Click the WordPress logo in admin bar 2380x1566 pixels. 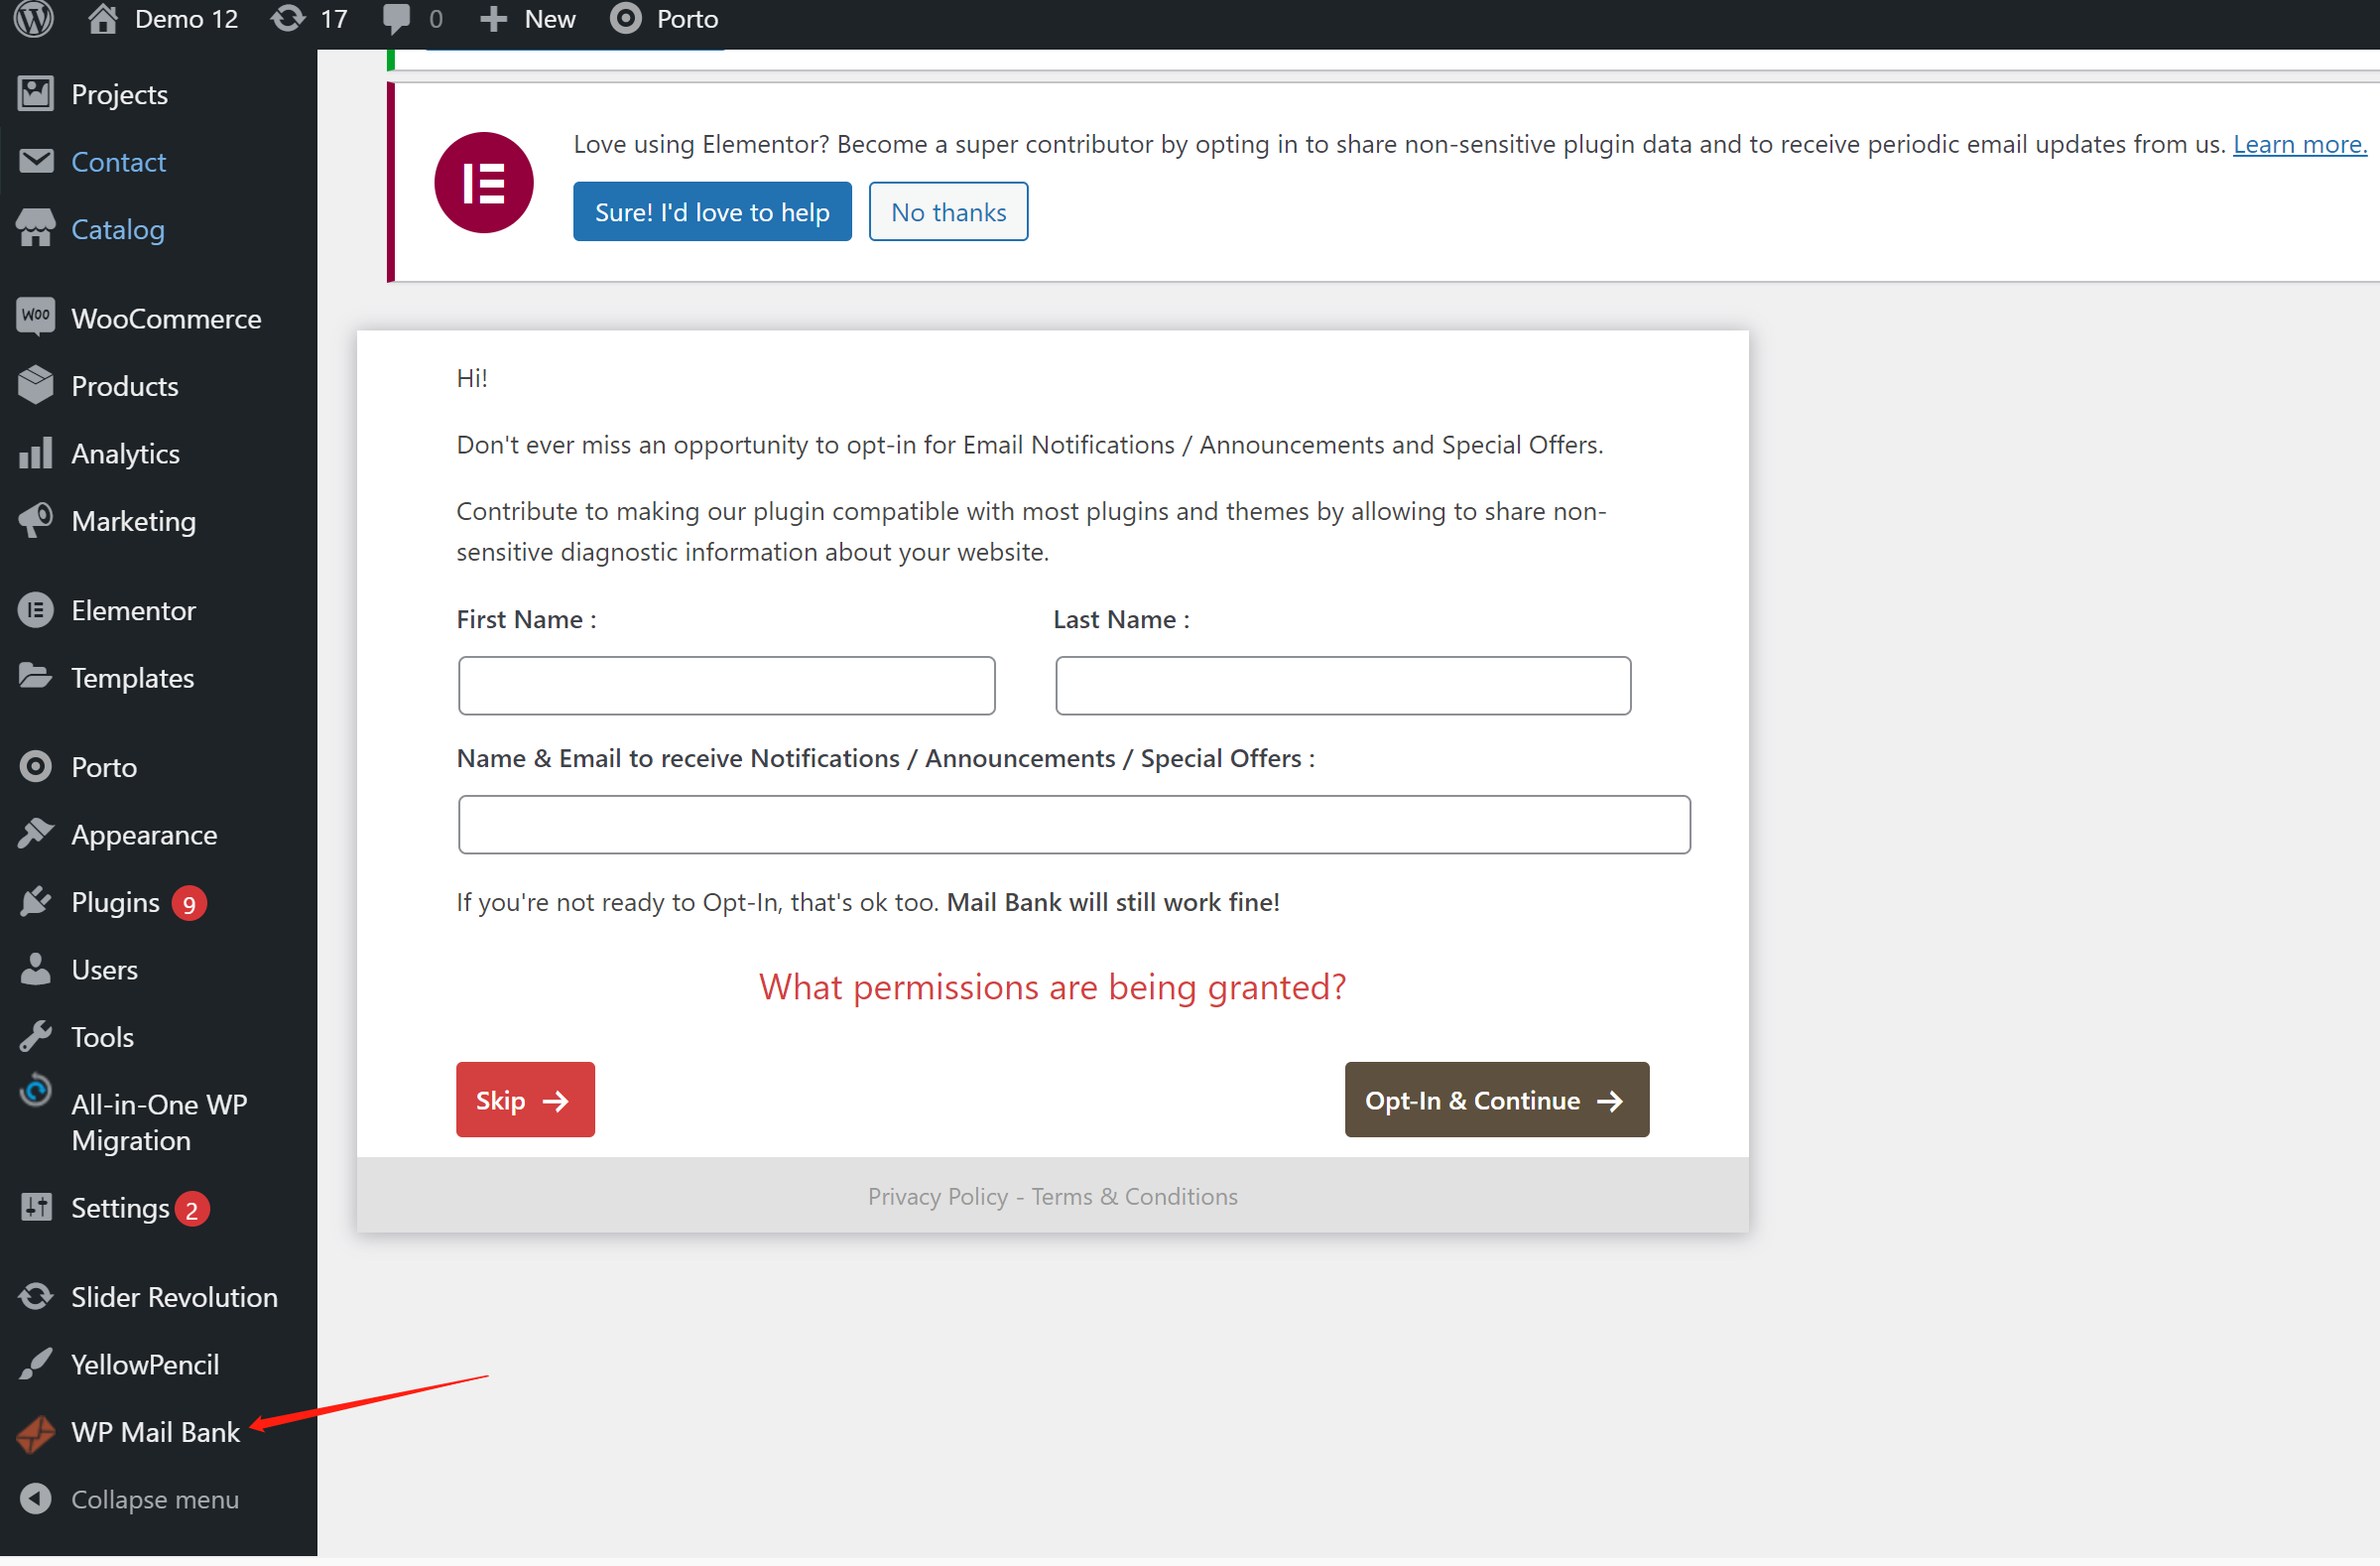pyautogui.click(x=34, y=19)
